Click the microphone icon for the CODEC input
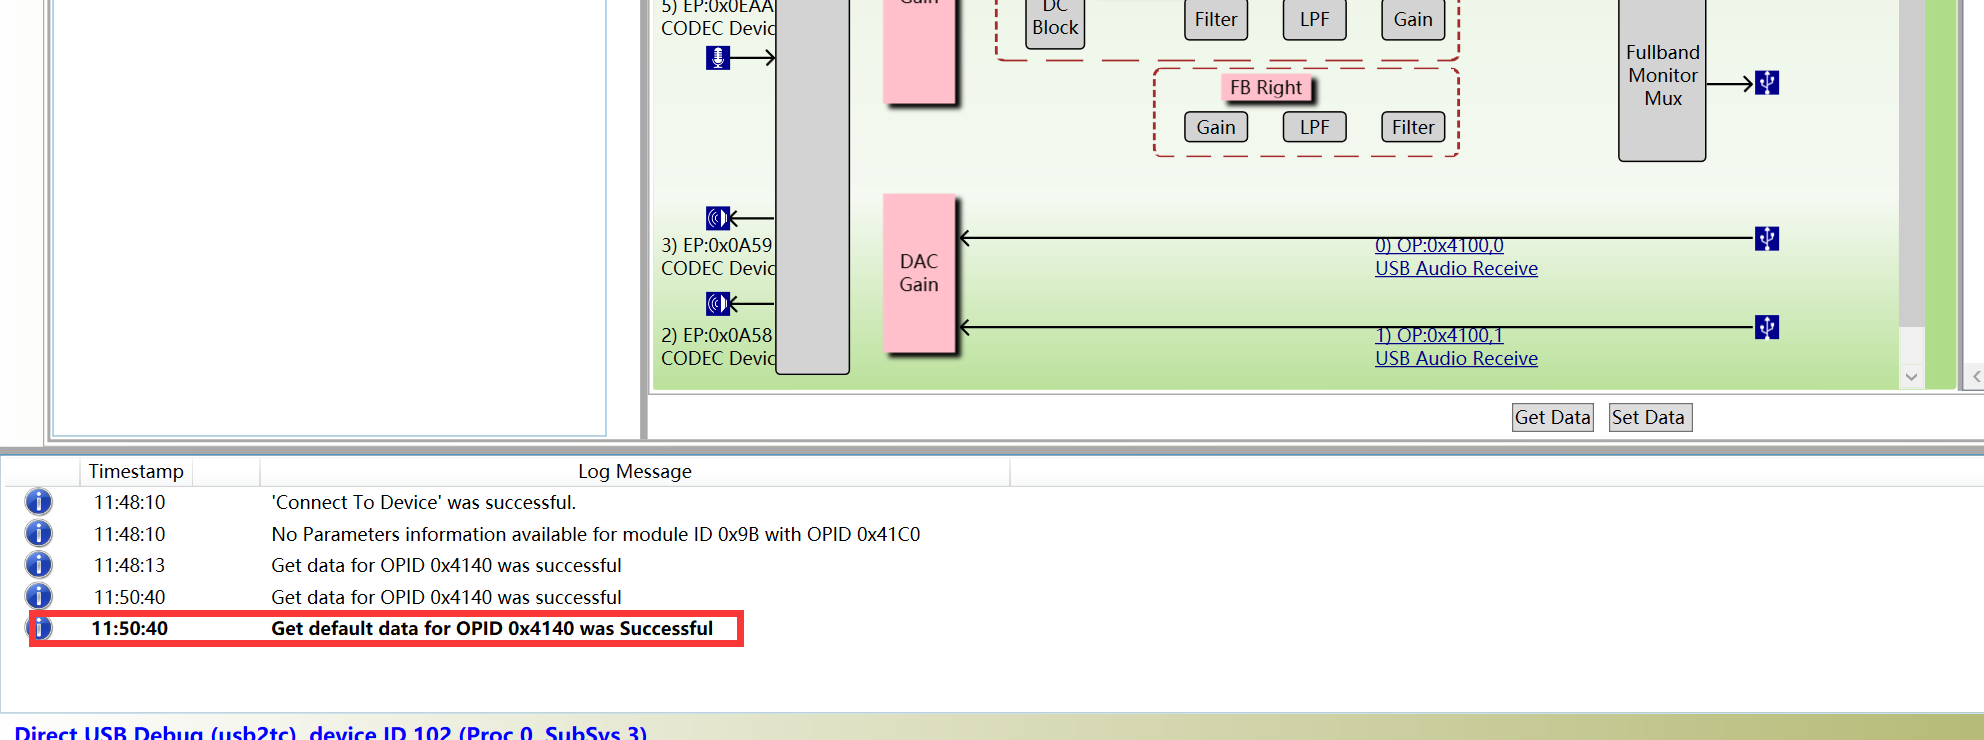The width and height of the screenshot is (1984, 740). tap(718, 58)
